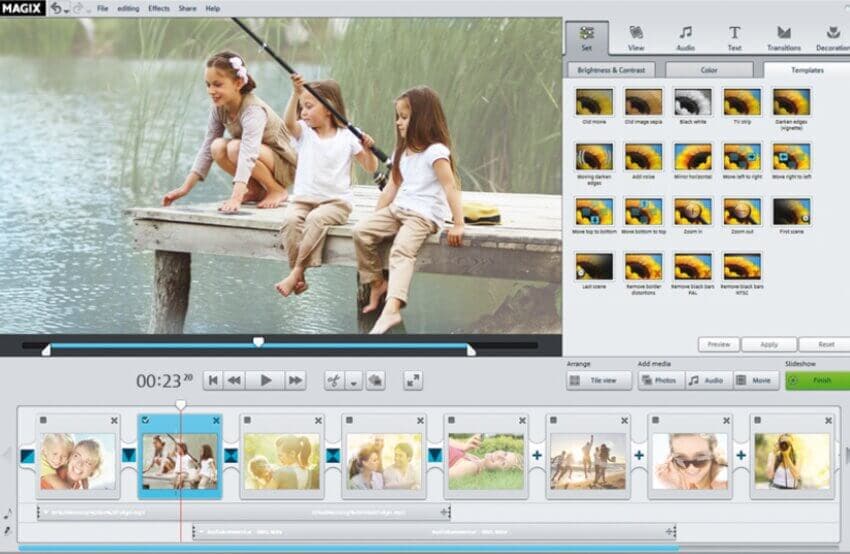This screenshot has height=554, width=850.
Task: Open the dropdown arrow beside the scissors
Action: click(354, 382)
